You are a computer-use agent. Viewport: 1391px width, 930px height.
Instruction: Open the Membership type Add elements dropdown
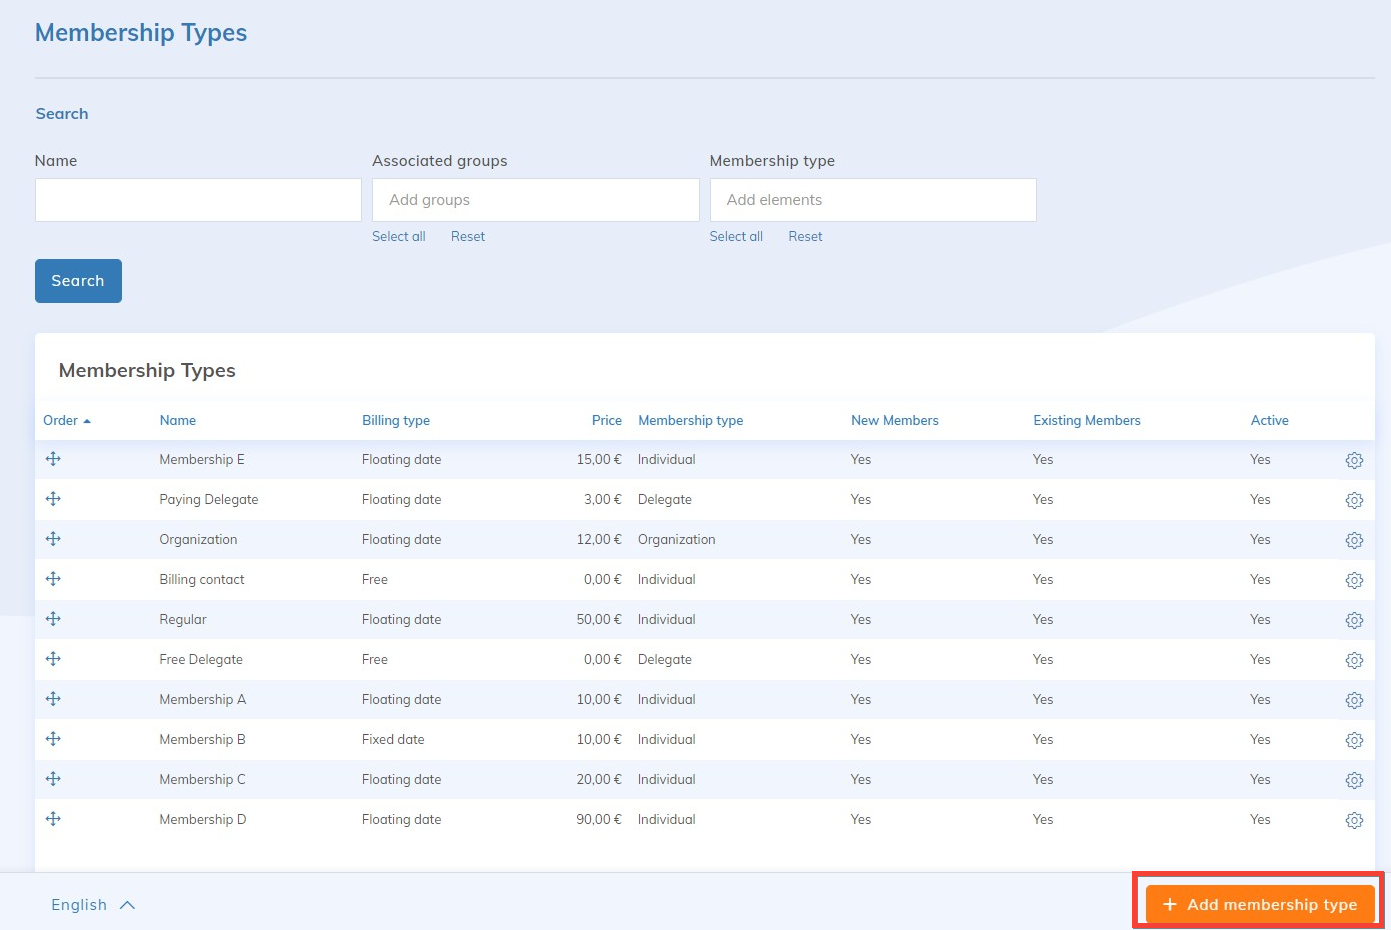coord(872,200)
